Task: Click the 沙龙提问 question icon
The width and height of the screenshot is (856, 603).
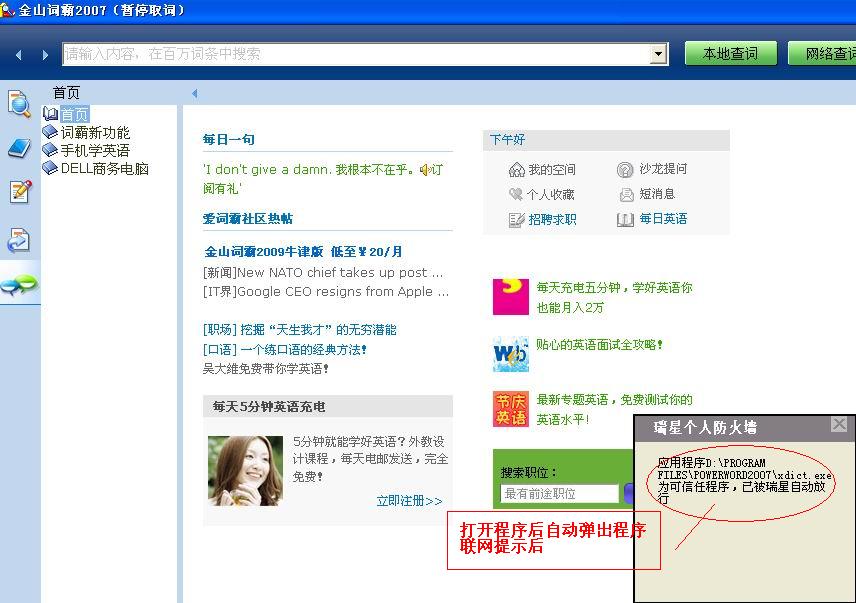Action: (x=625, y=170)
